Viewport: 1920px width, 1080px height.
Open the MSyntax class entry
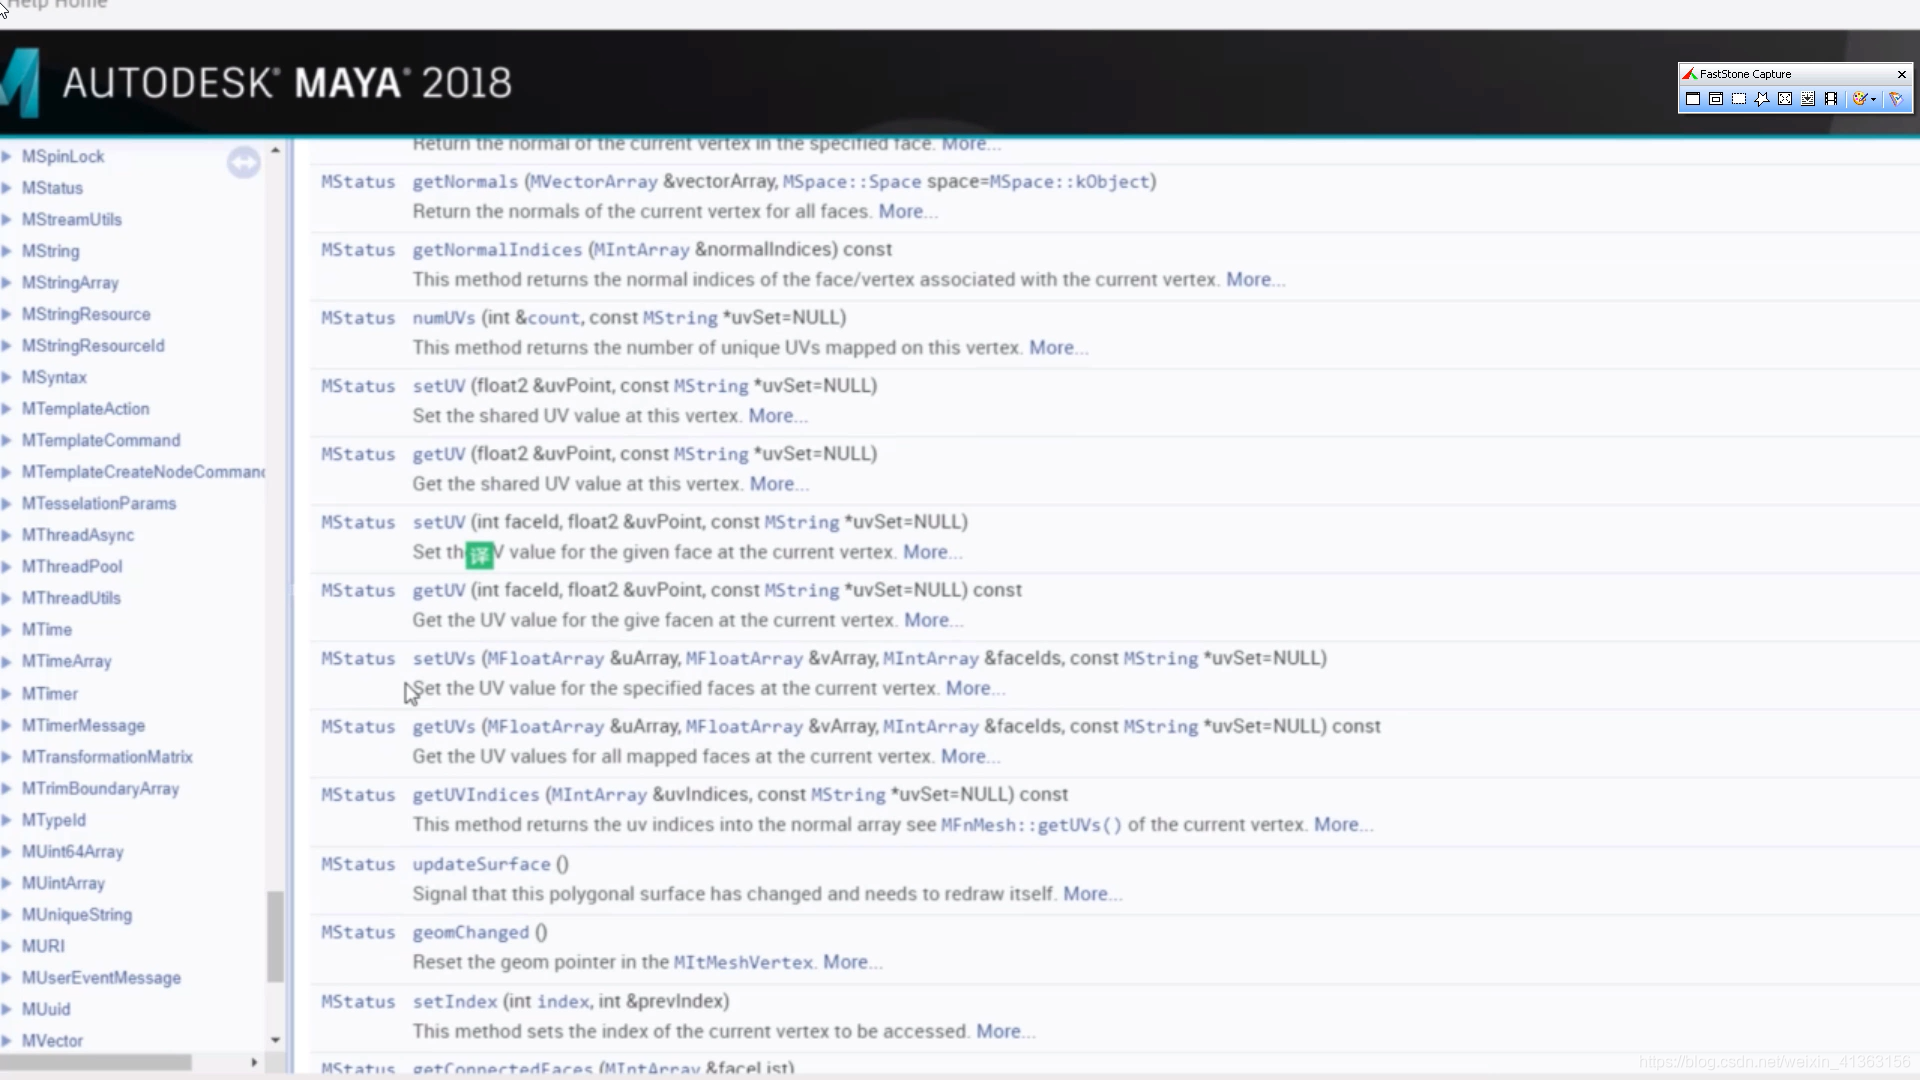pos(54,377)
